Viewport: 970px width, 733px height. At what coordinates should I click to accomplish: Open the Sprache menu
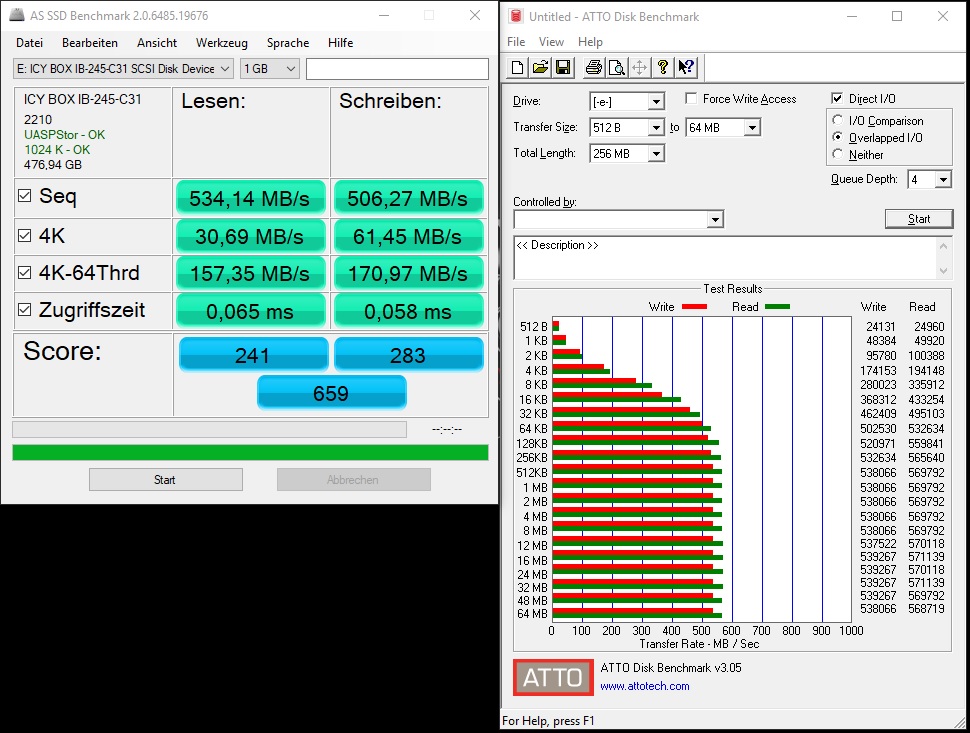(288, 43)
